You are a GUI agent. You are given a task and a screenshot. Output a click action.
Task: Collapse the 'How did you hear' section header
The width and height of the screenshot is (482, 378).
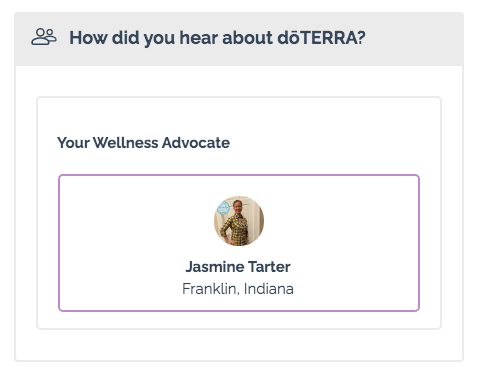pos(239,39)
